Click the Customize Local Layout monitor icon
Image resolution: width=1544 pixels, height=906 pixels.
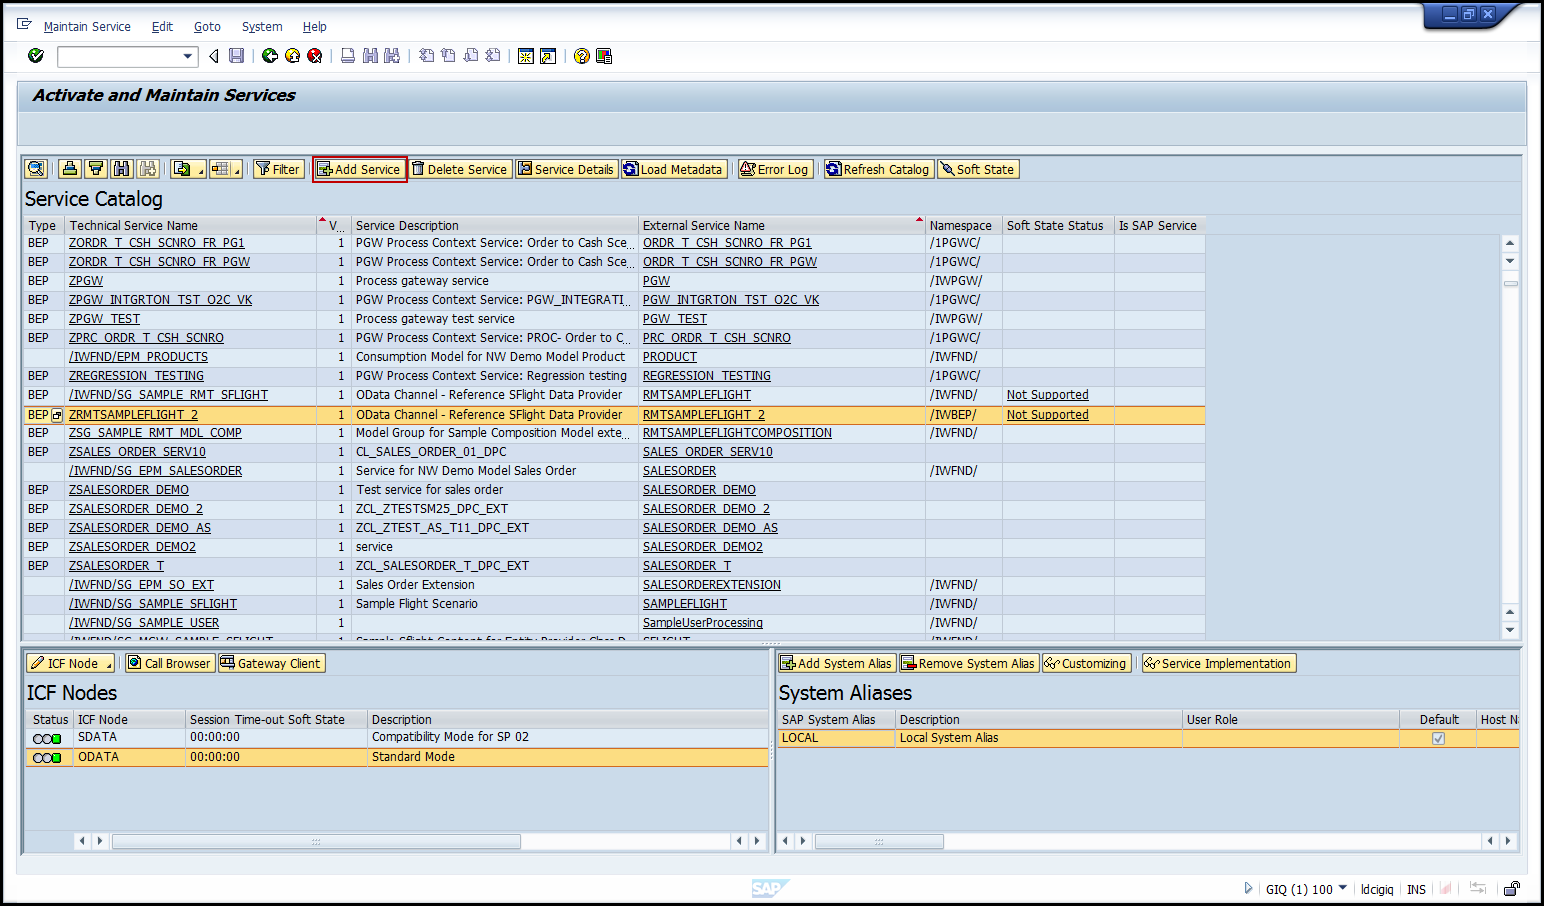[x=604, y=56]
